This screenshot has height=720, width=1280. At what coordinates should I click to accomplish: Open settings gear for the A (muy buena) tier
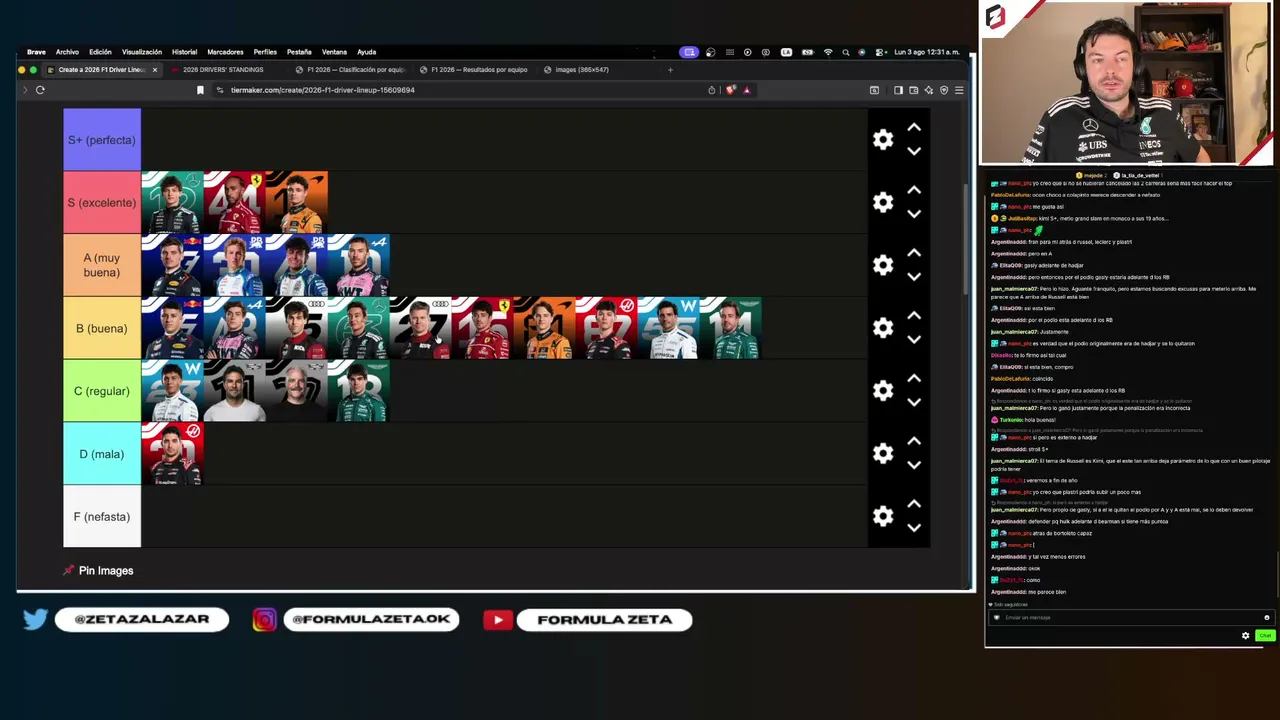coord(883,265)
